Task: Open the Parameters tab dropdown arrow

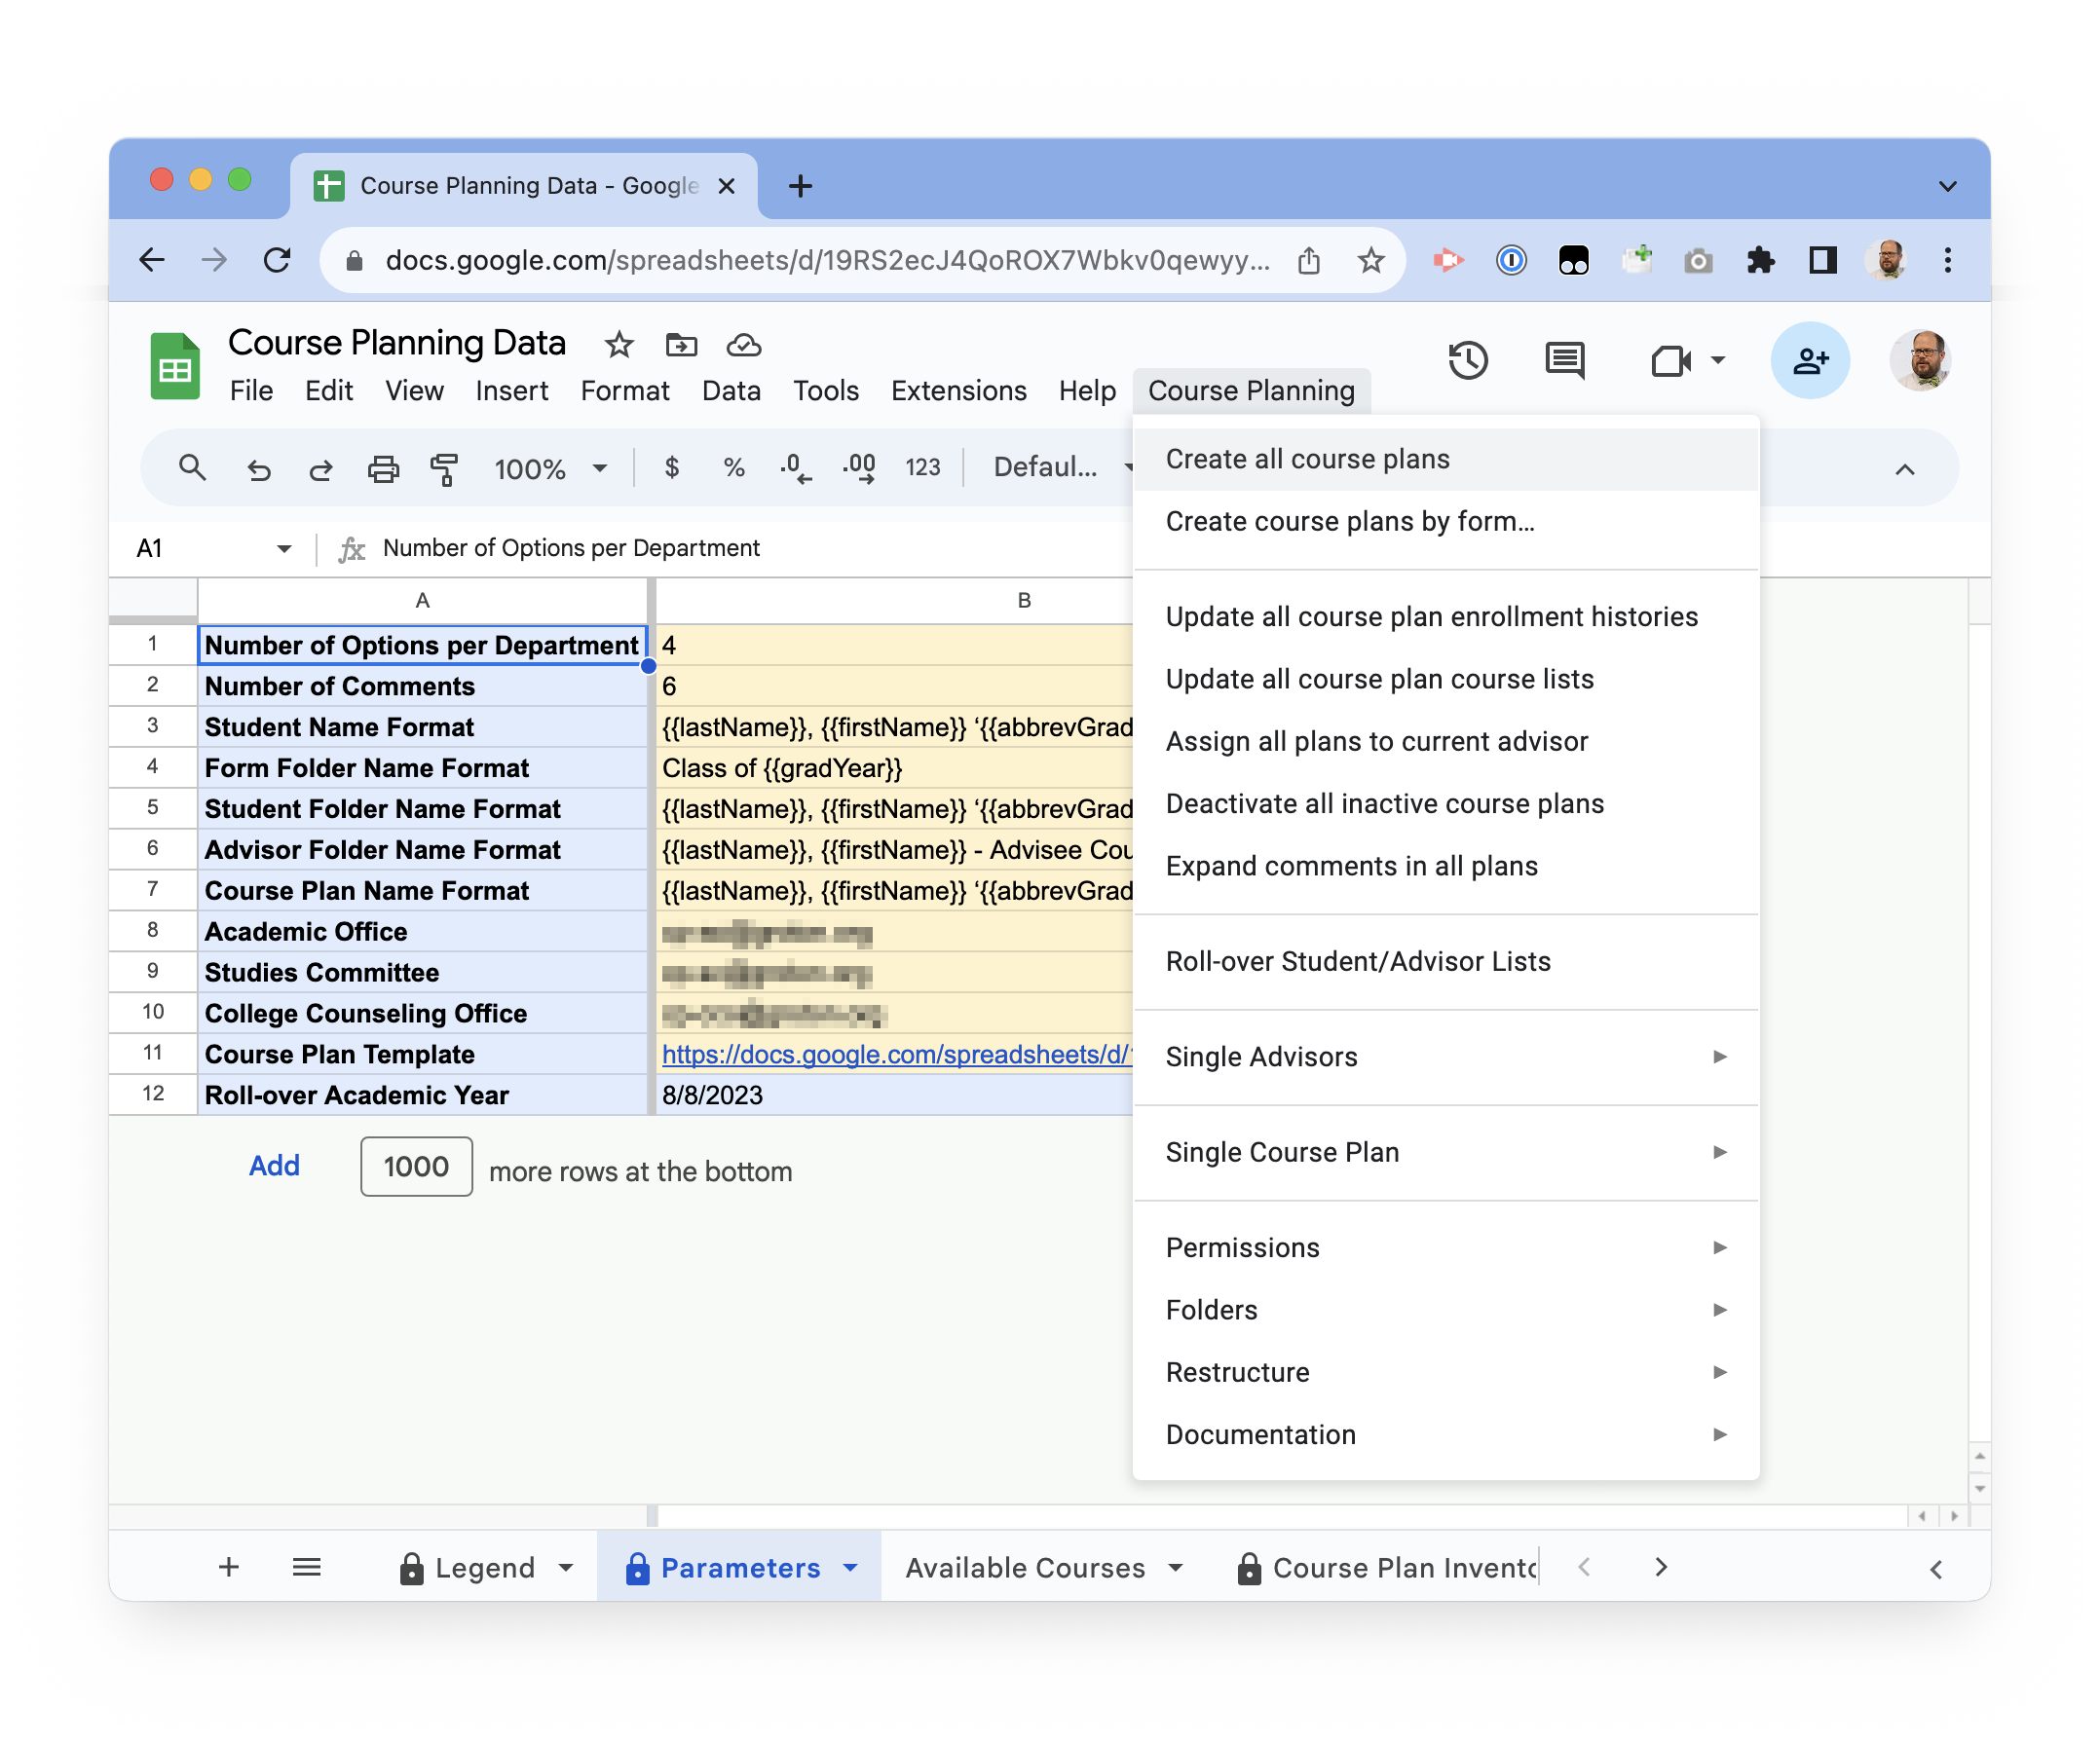Action: click(851, 1567)
